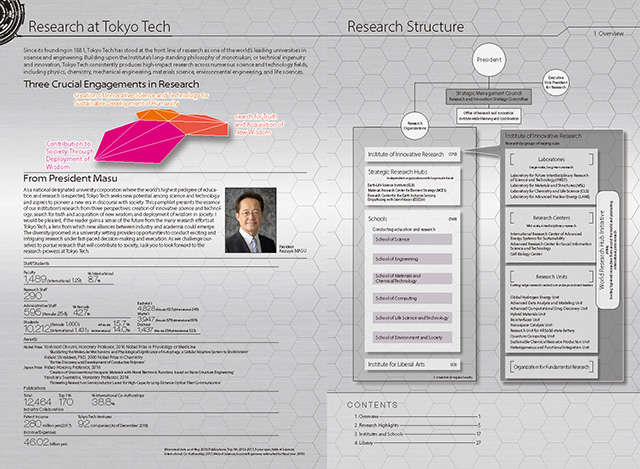Select 'School of Materials and Chemical Technology' bar
The height and width of the screenshot is (469, 640).
412,278
